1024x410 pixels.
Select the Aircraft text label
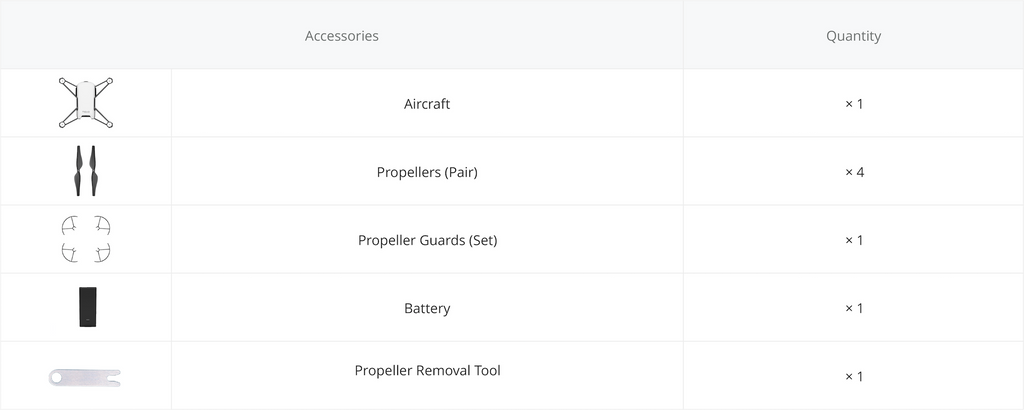pyautogui.click(x=427, y=104)
